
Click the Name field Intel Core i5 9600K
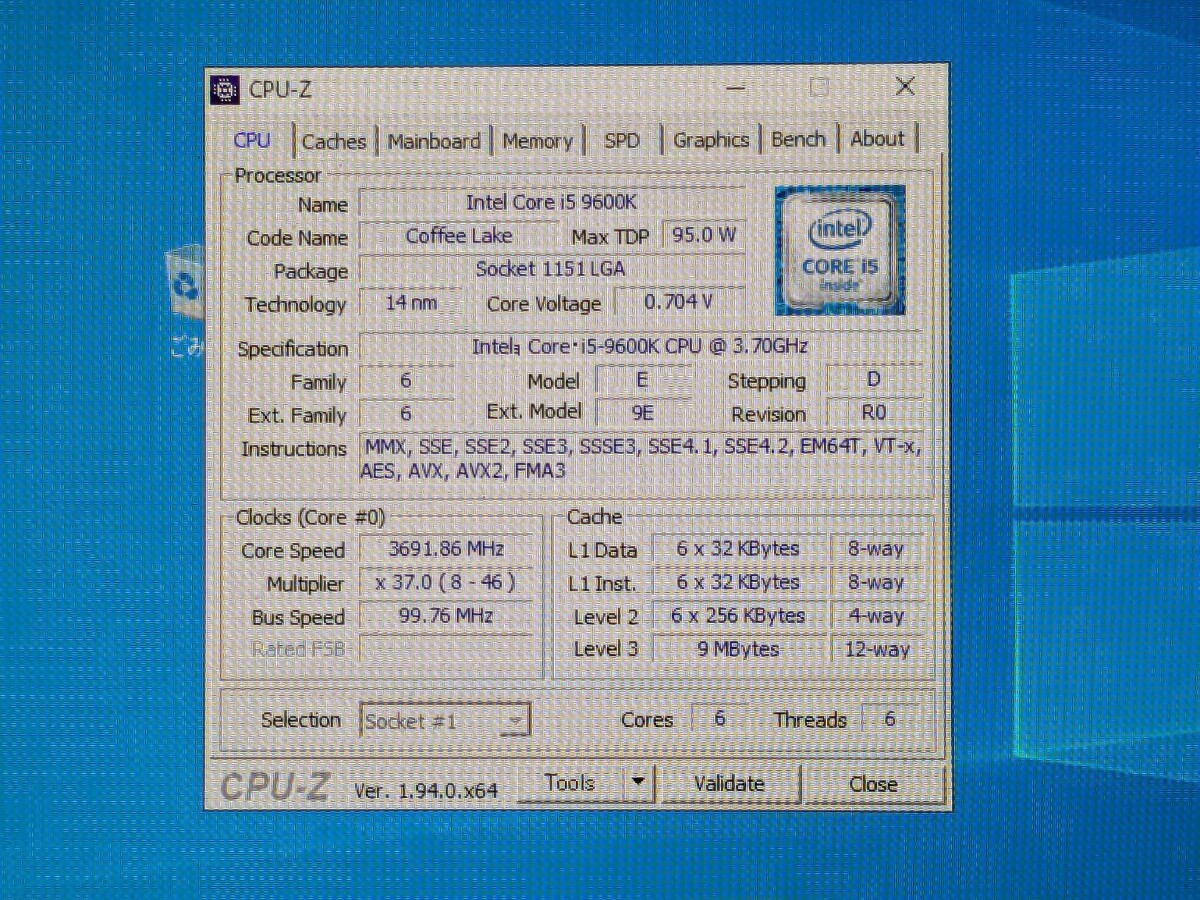(x=551, y=203)
